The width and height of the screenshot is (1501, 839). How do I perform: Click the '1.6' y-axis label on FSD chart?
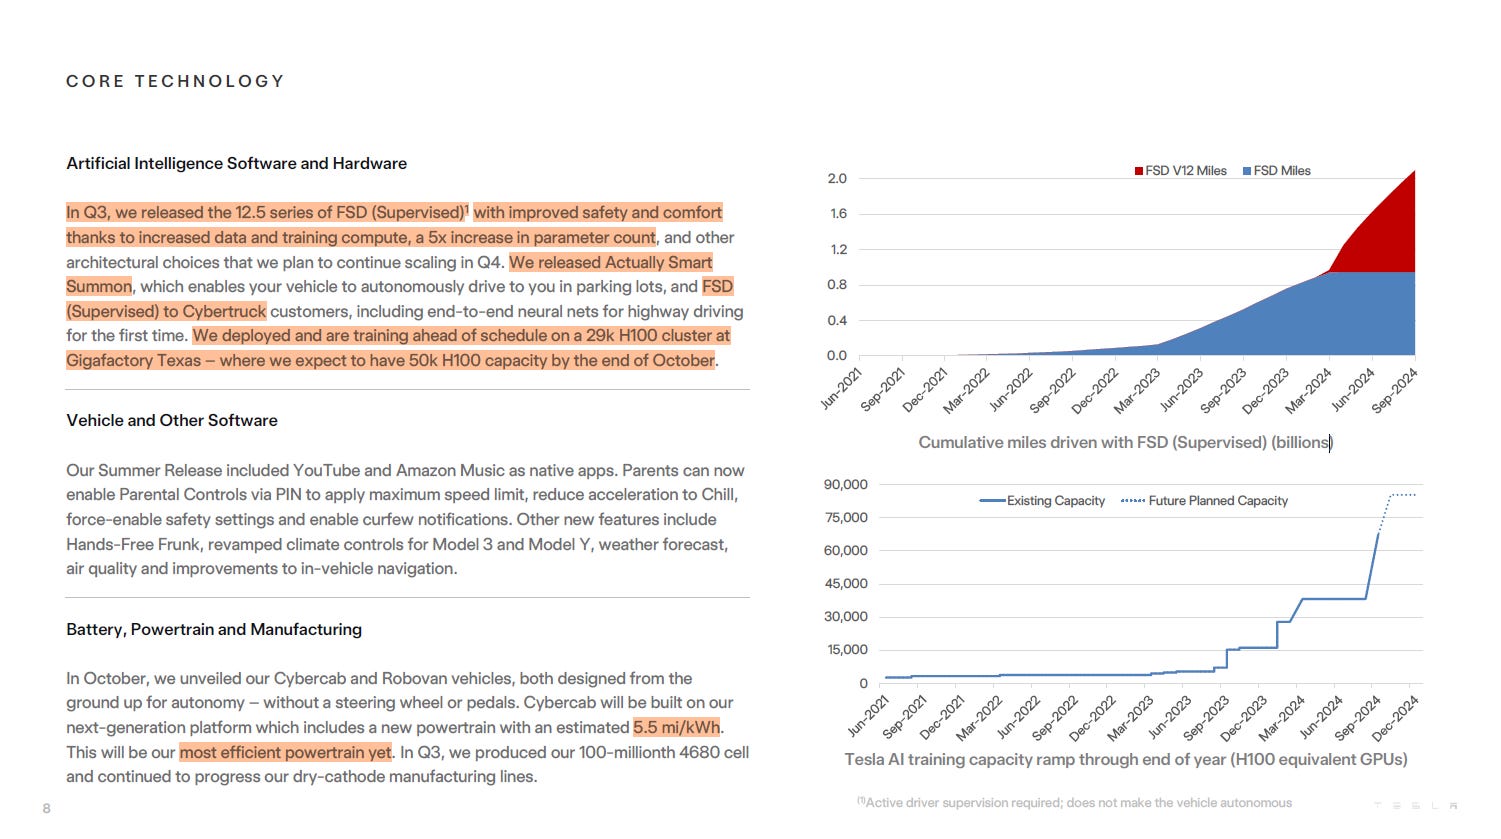pos(837,214)
